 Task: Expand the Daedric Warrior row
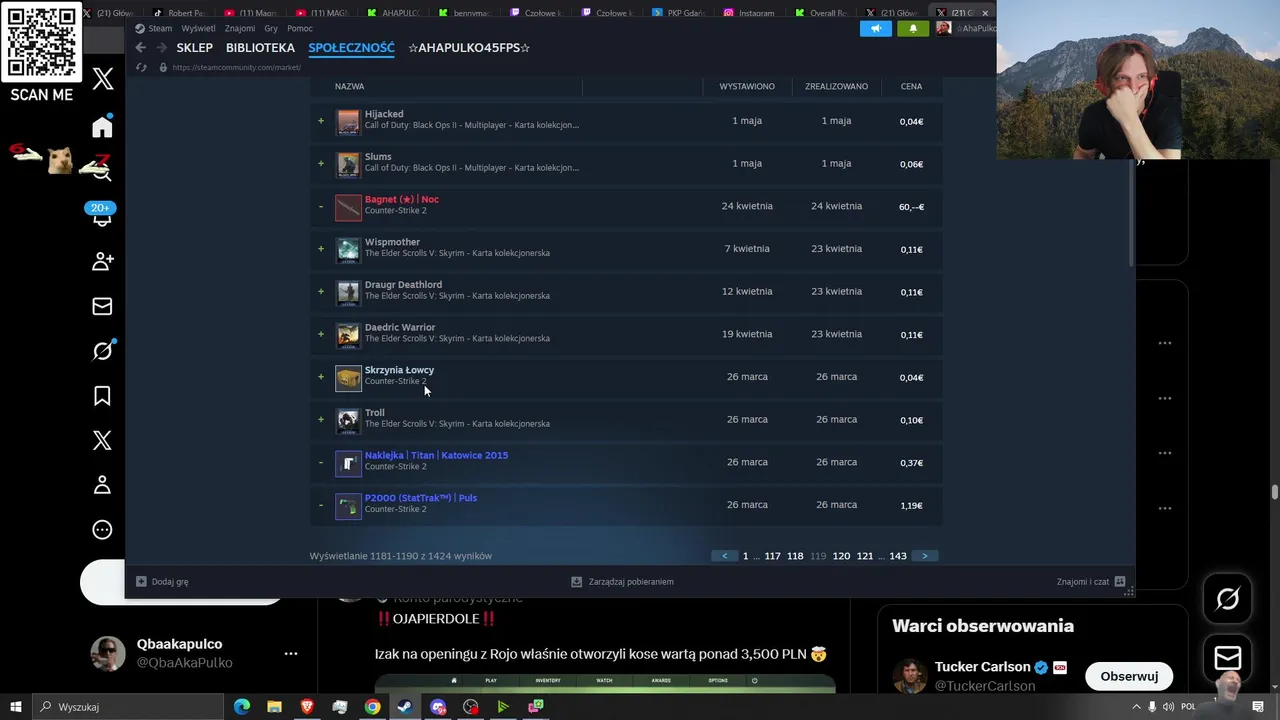pos(321,334)
